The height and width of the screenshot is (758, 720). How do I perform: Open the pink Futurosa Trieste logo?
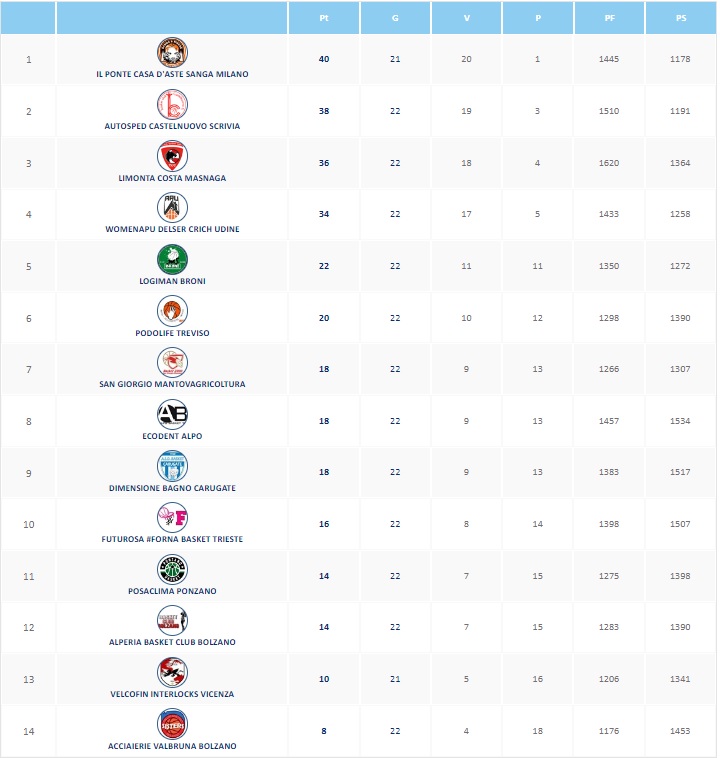(x=172, y=517)
